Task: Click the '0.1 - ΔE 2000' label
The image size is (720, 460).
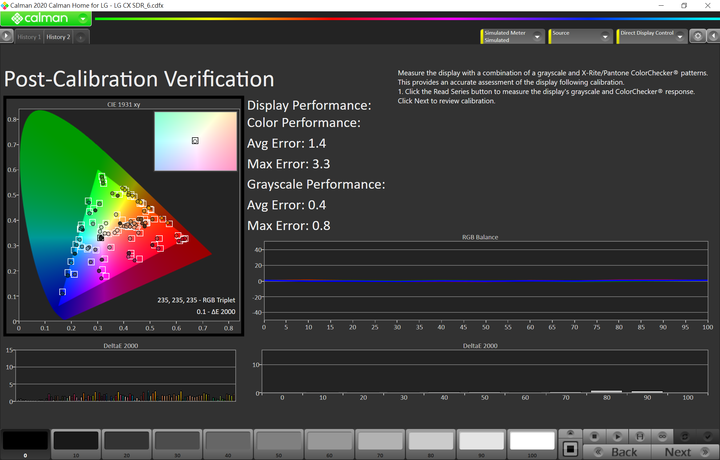Action: click(216, 311)
